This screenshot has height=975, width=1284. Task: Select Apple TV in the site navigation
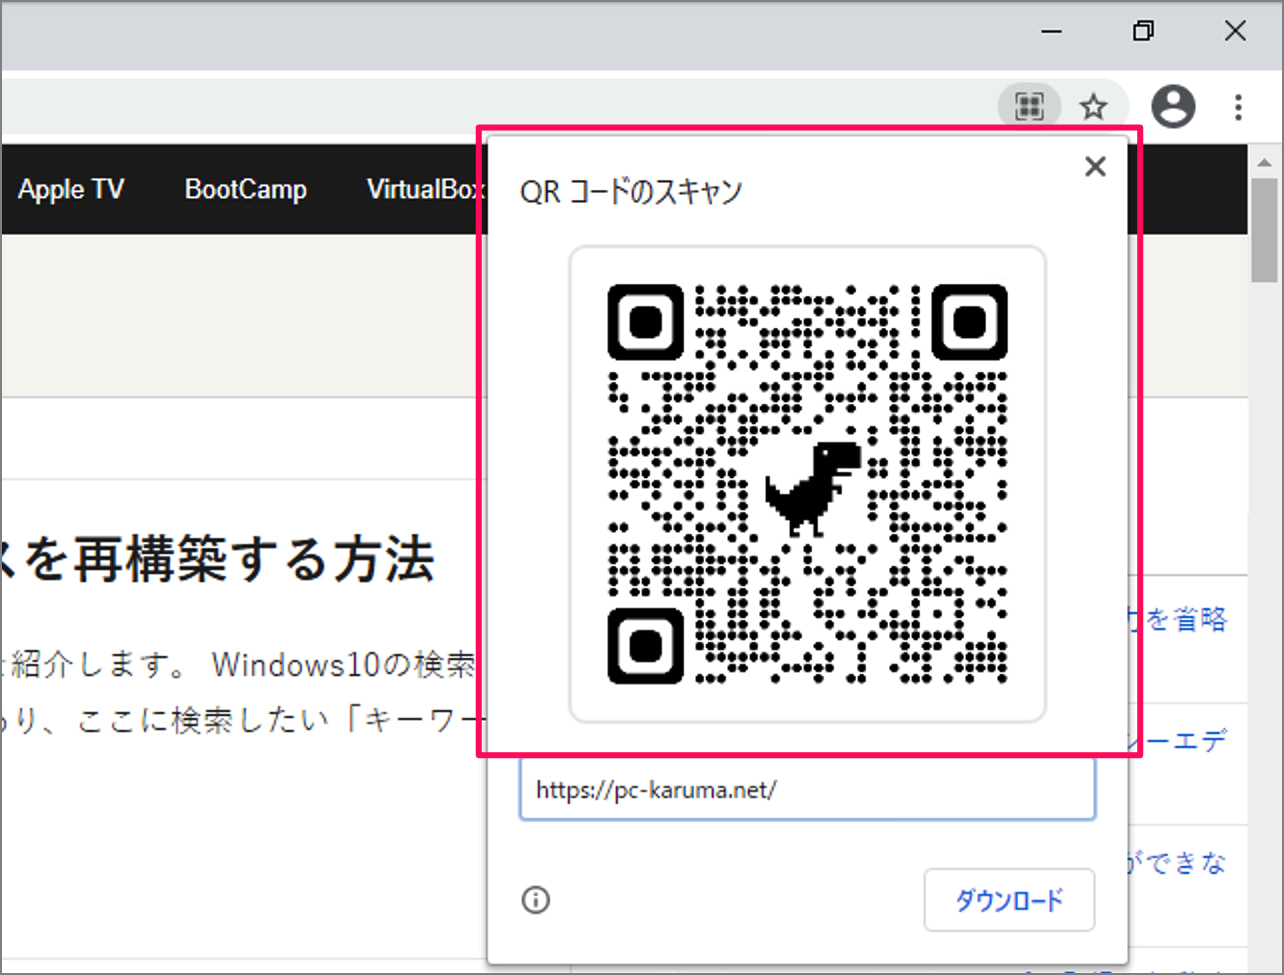[x=71, y=189]
